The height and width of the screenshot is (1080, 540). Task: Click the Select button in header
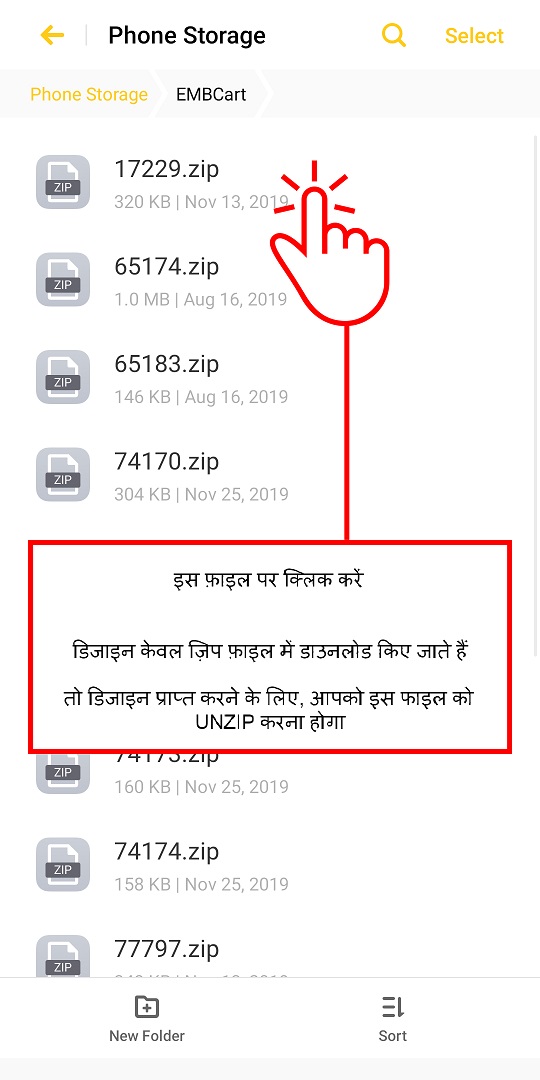475,36
